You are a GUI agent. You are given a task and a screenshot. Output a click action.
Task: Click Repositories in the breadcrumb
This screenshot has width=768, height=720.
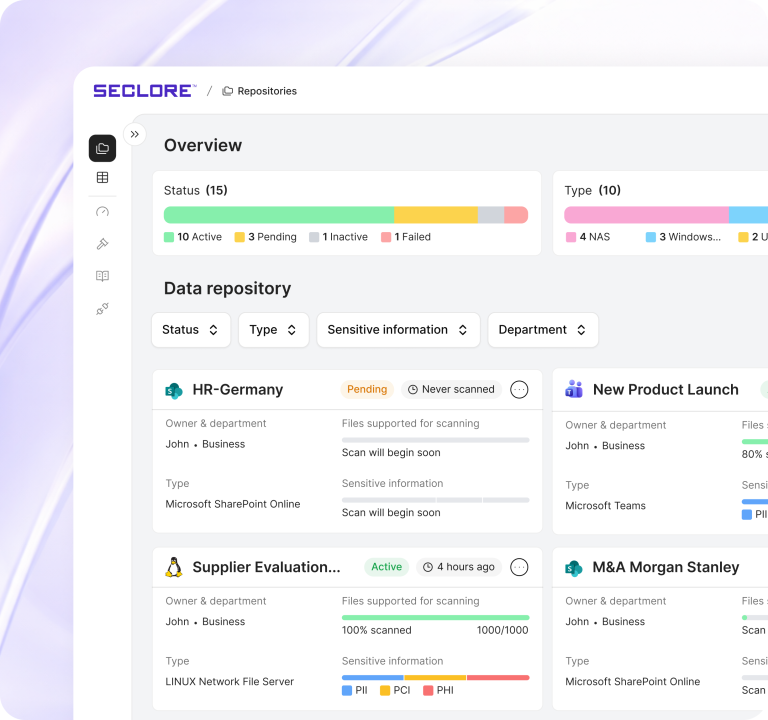(266, 91)
